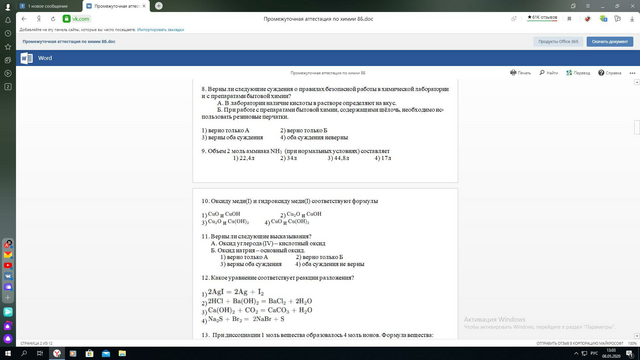The image size is (640, 360).
Task: Click the document vertical scrollbar down arrow
Action: click(x=637, y=336)
